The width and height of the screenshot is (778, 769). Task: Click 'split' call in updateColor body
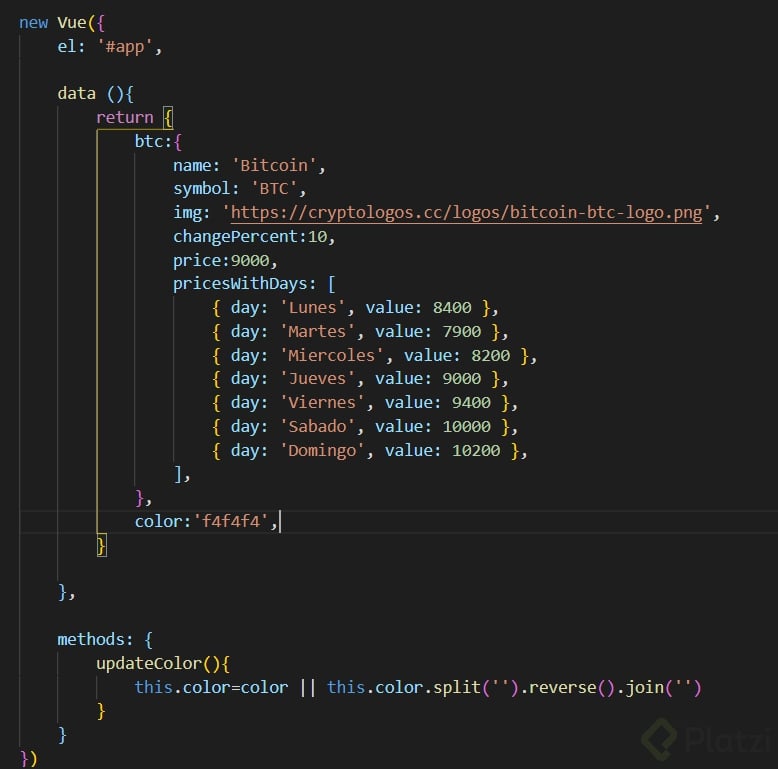[x=456, y=687]
